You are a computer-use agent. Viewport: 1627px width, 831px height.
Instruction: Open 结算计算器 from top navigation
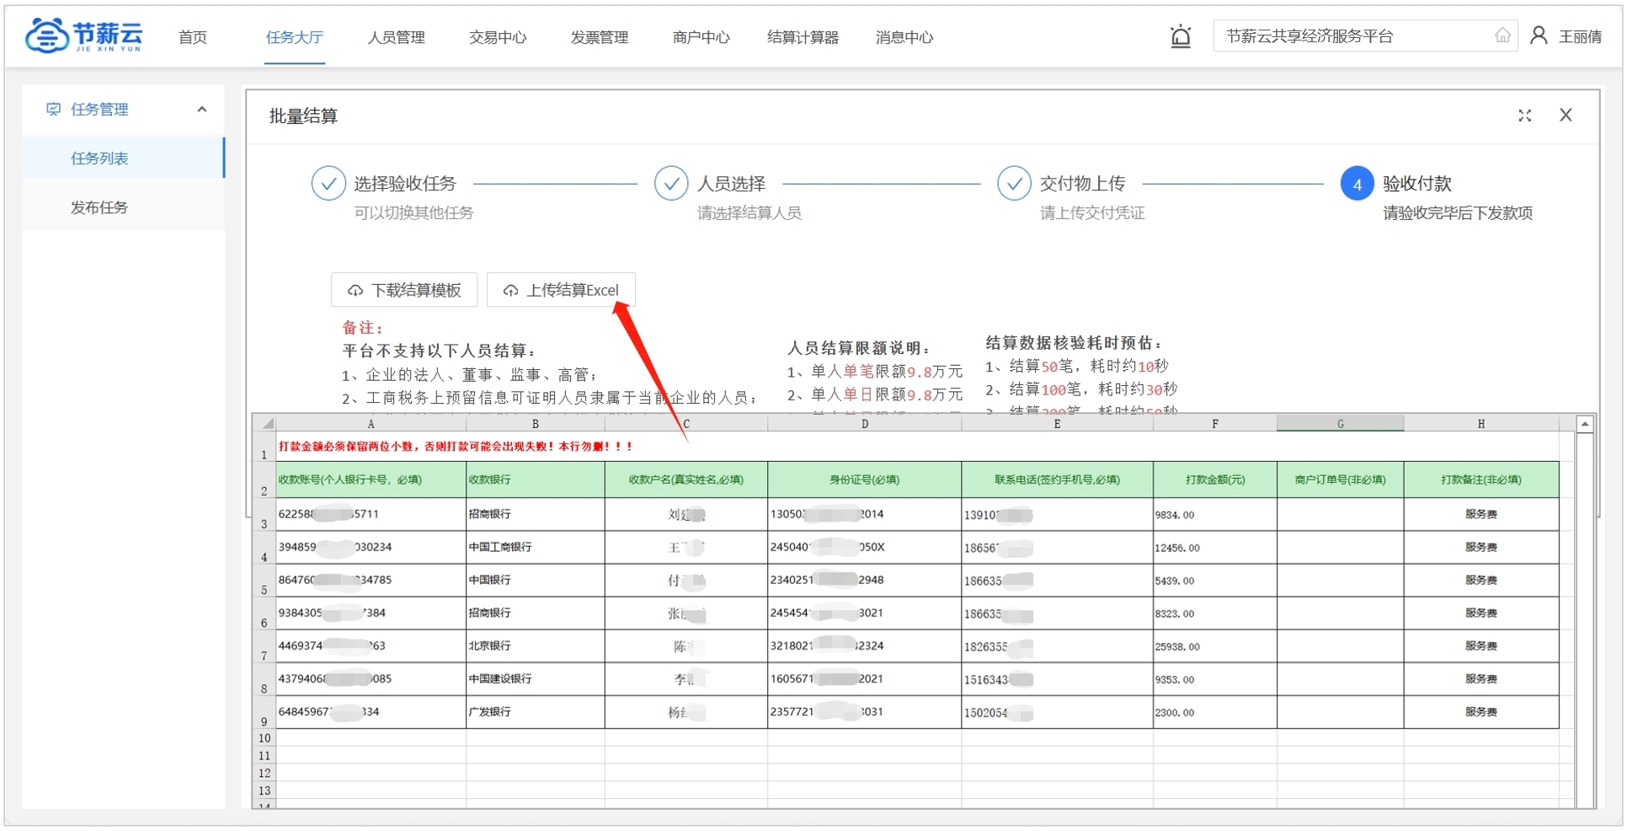tap(802, 37)
